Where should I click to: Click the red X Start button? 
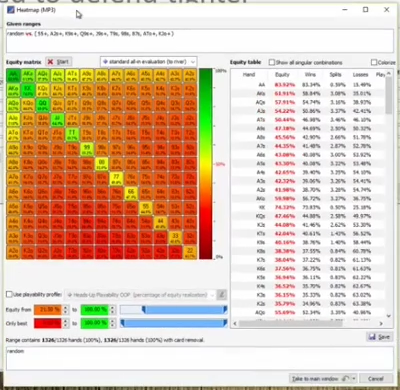[x=58, y=62]
